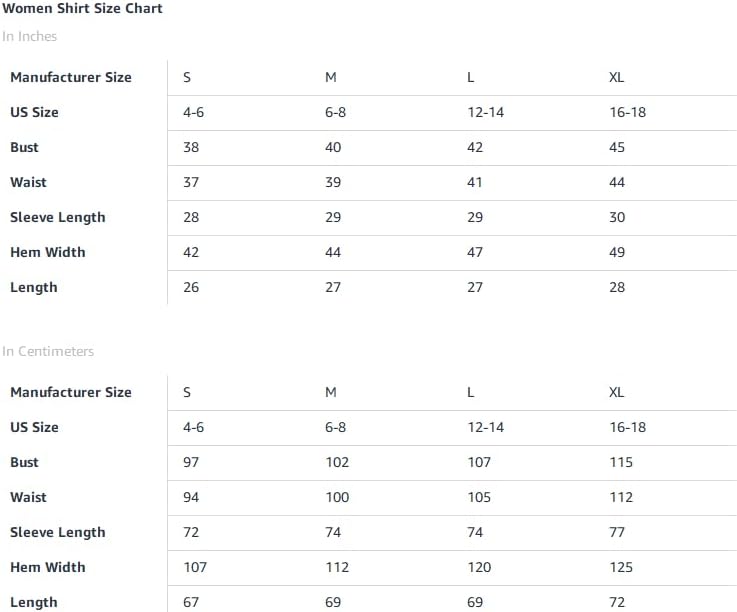This screenshot has height=612, width=737.
Task: Select the XL column header in inches table
Action: point(617,77)
